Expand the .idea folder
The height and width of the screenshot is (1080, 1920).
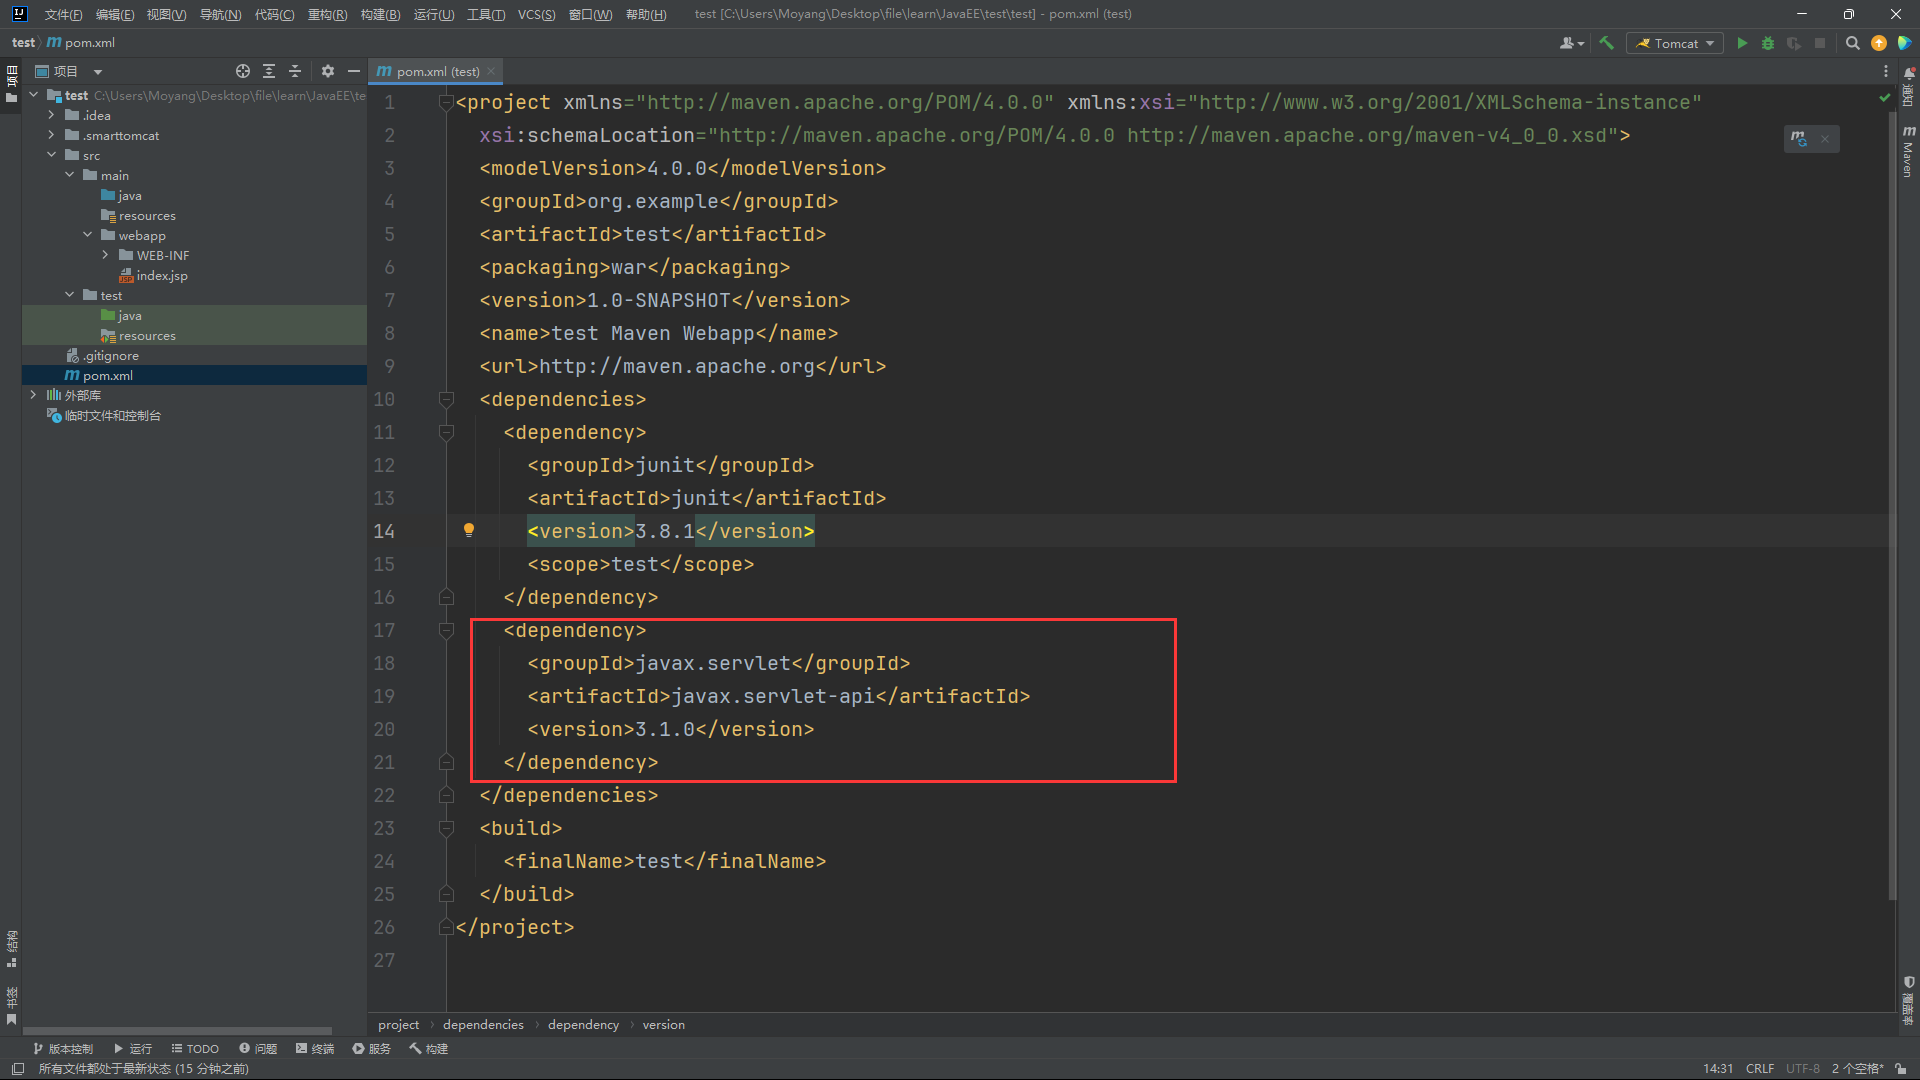coord(52,115)
